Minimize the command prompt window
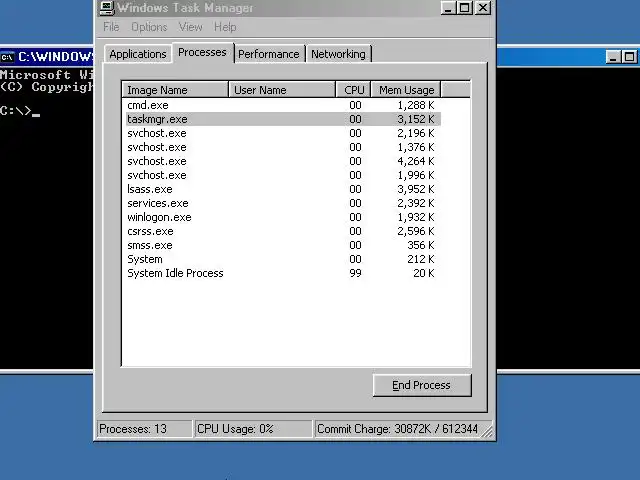 613,57
